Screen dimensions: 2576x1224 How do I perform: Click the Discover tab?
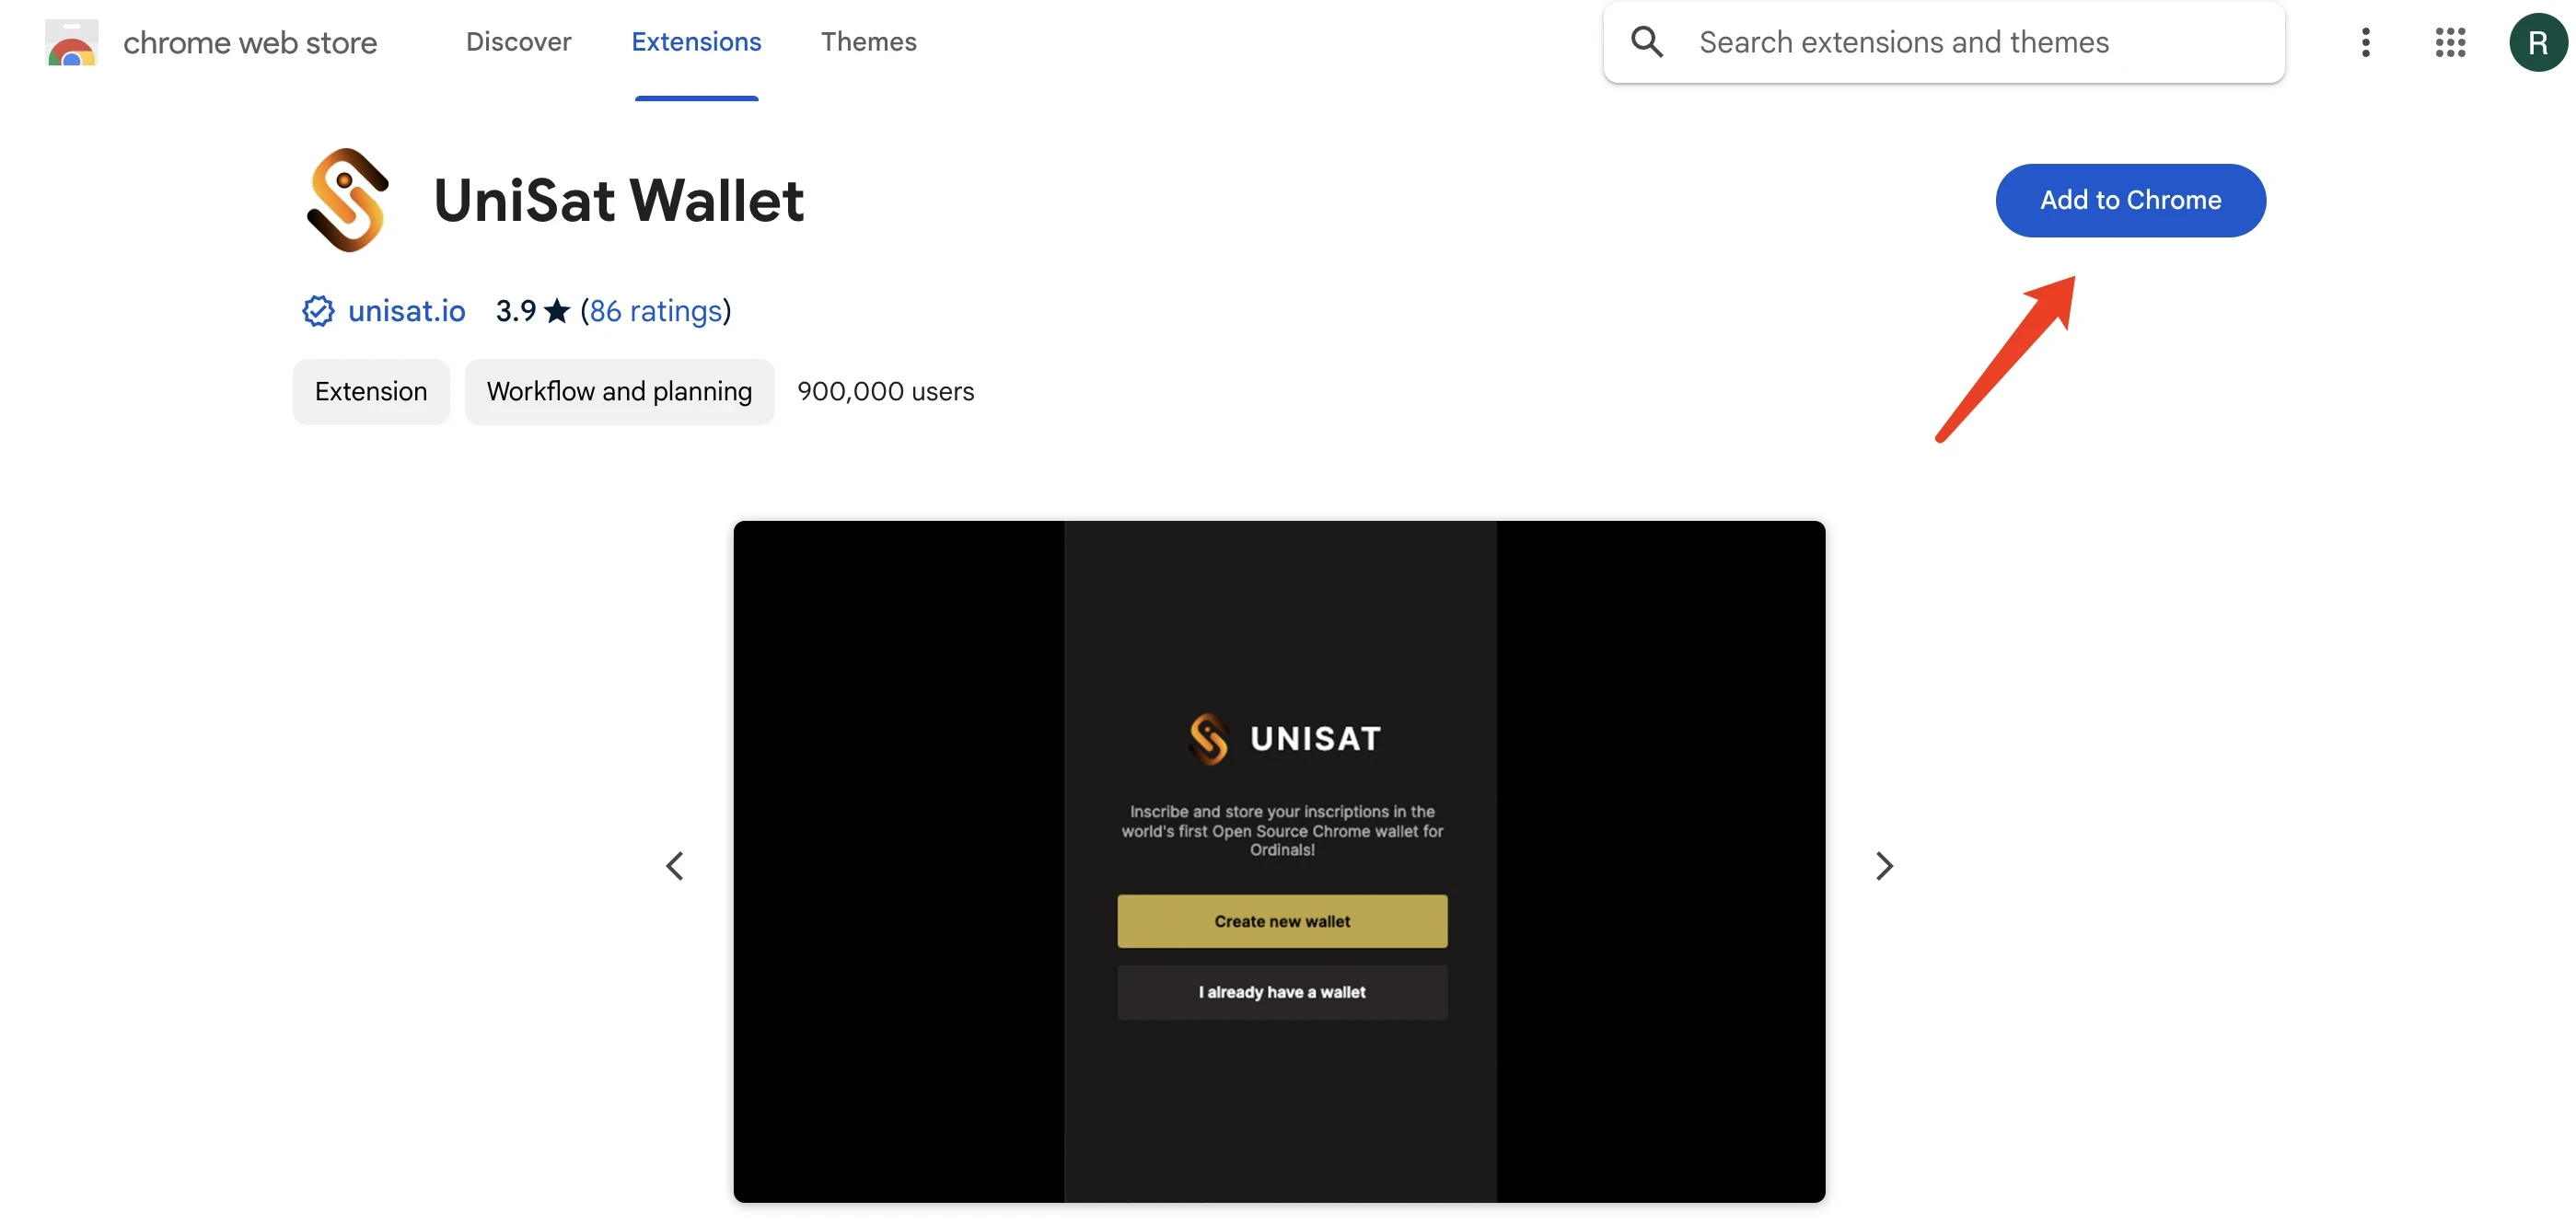517,41
